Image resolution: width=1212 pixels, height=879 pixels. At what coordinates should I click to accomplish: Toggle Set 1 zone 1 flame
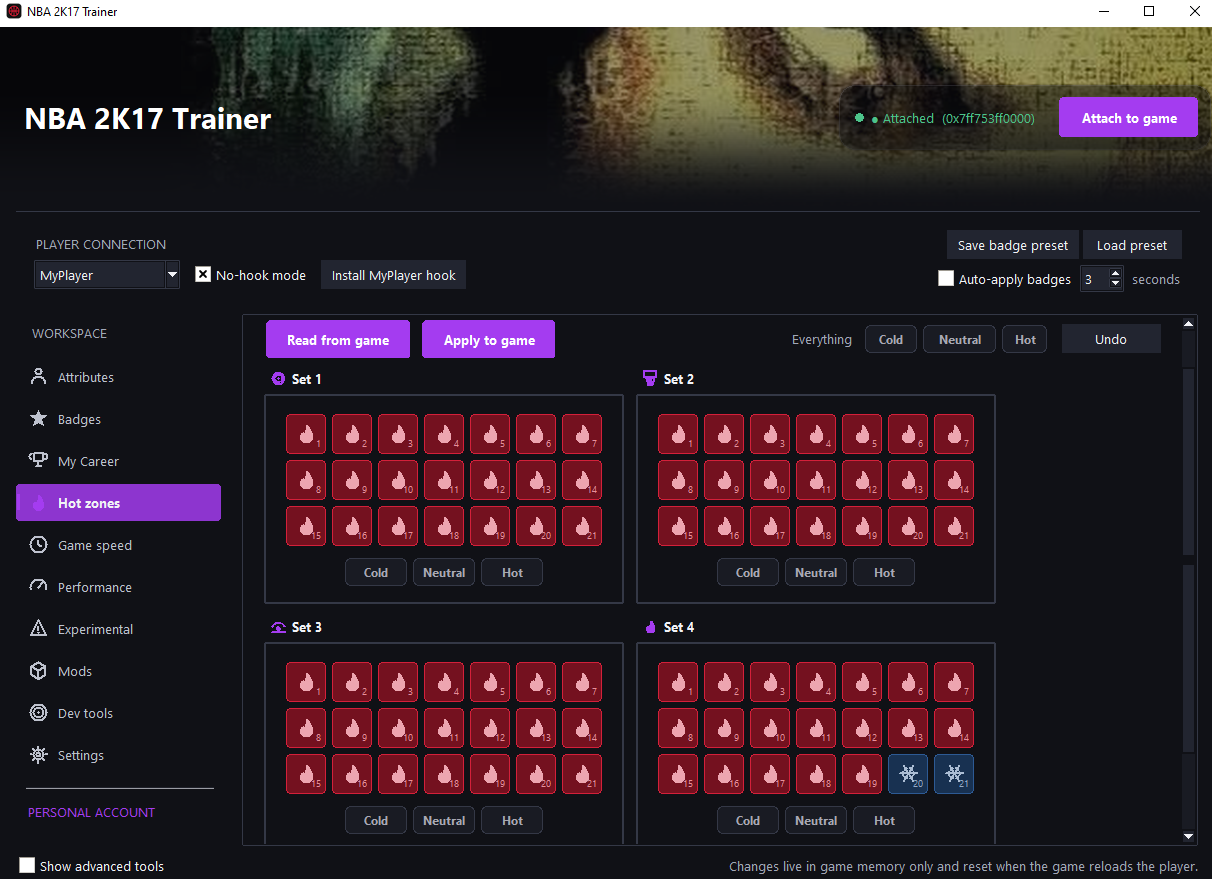click(x=306, y=434)
